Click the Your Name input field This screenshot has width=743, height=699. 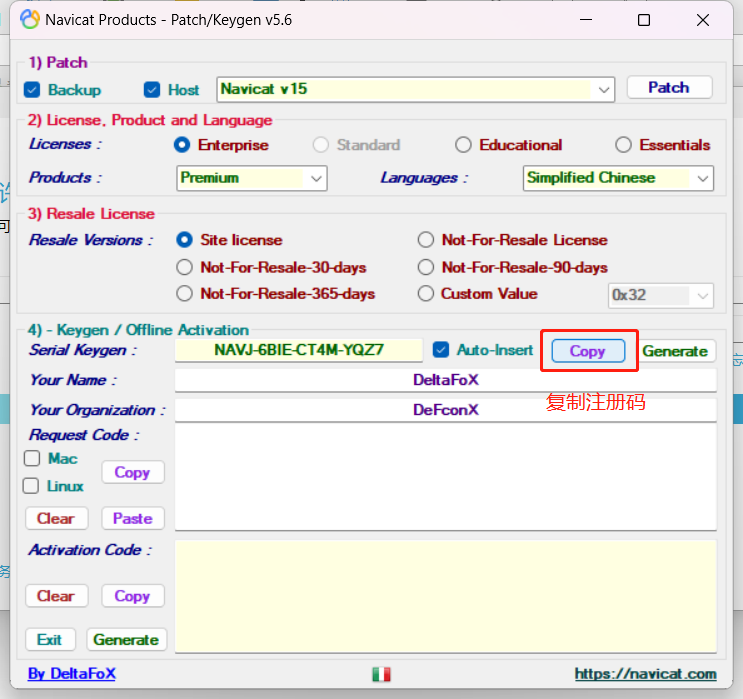[x=445, y=380]
